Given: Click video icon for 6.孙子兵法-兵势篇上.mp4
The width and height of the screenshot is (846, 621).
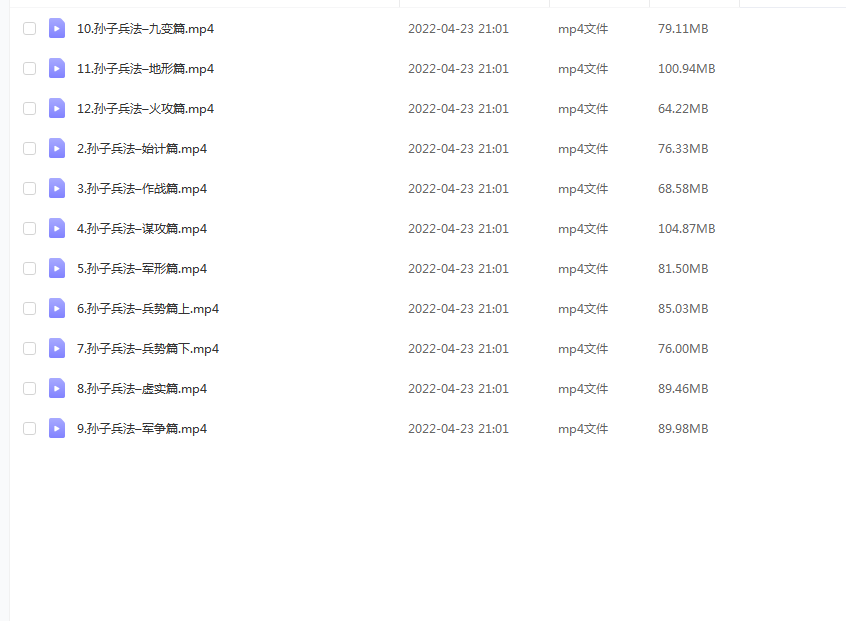Looking at the screenshot, I should (57, 309).
